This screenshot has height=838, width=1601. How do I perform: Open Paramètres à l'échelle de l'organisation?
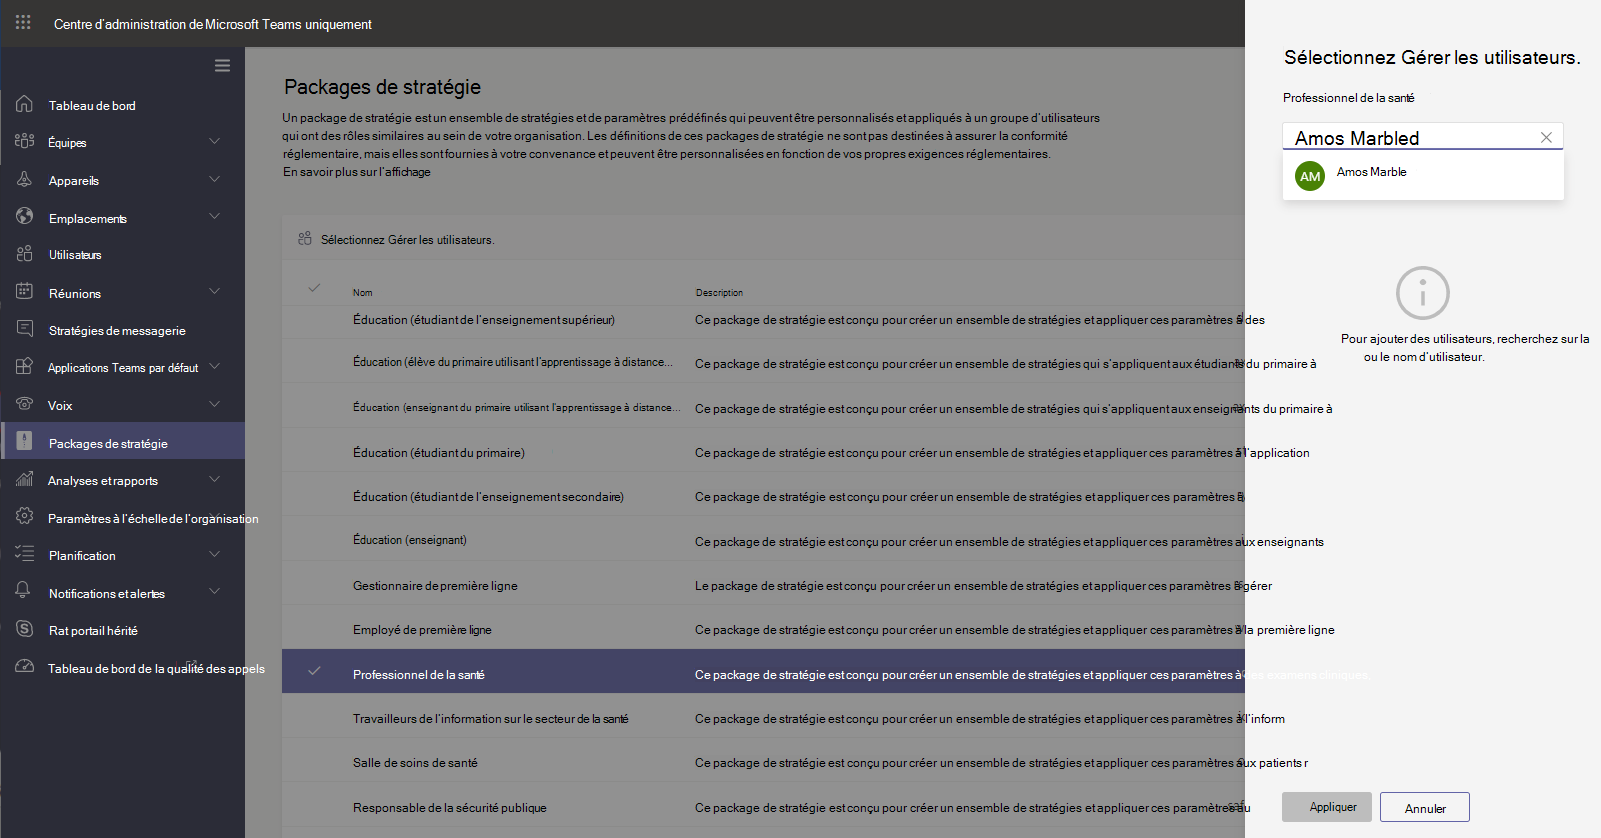point(153,519)
